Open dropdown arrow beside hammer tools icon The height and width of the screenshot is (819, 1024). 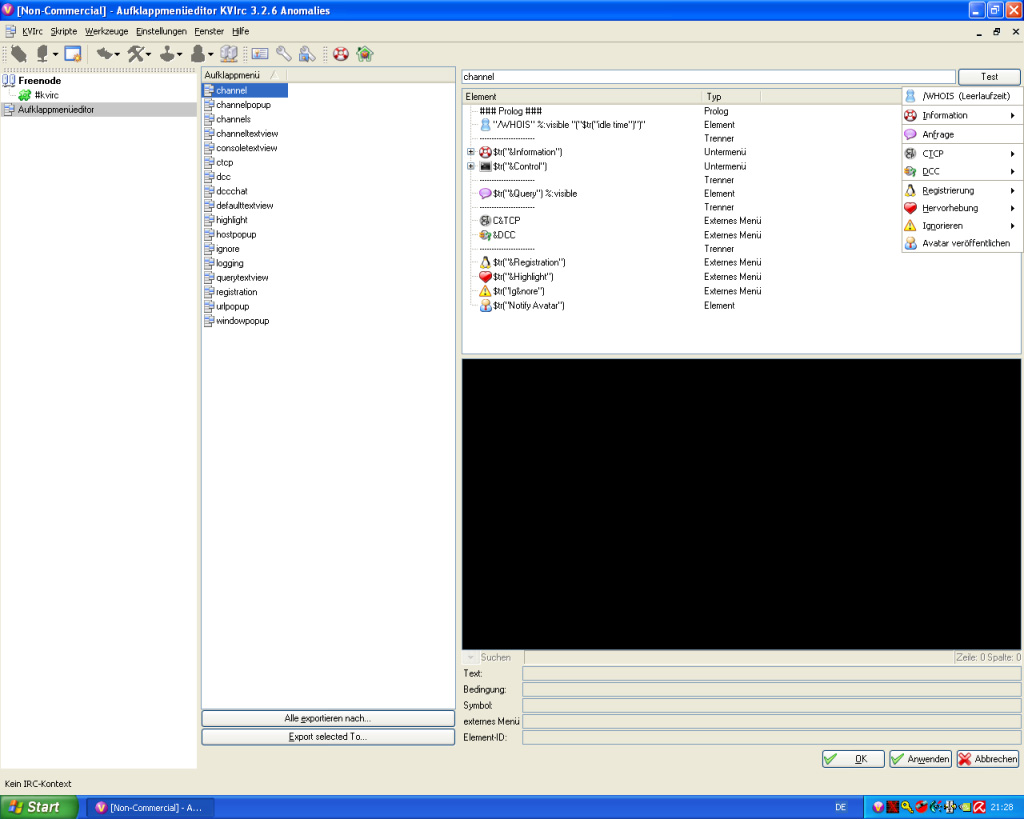(149, 55)
